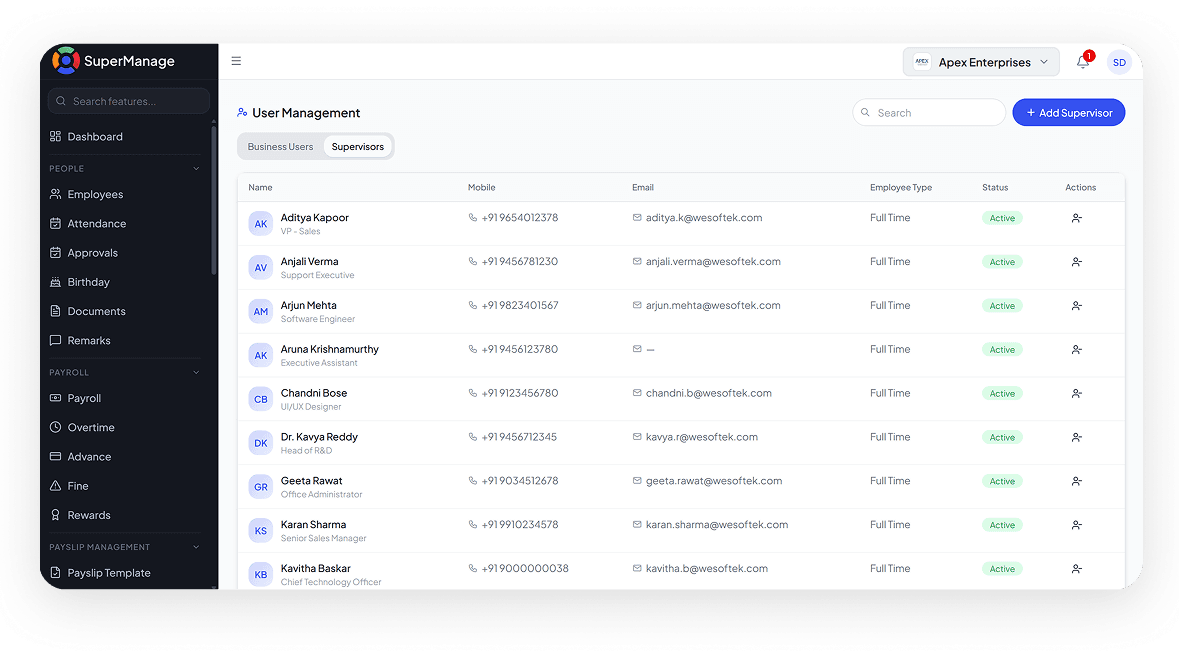Click the user Search field
The height and width of the screenshot is (657, 1179).
tap(929, 113)
